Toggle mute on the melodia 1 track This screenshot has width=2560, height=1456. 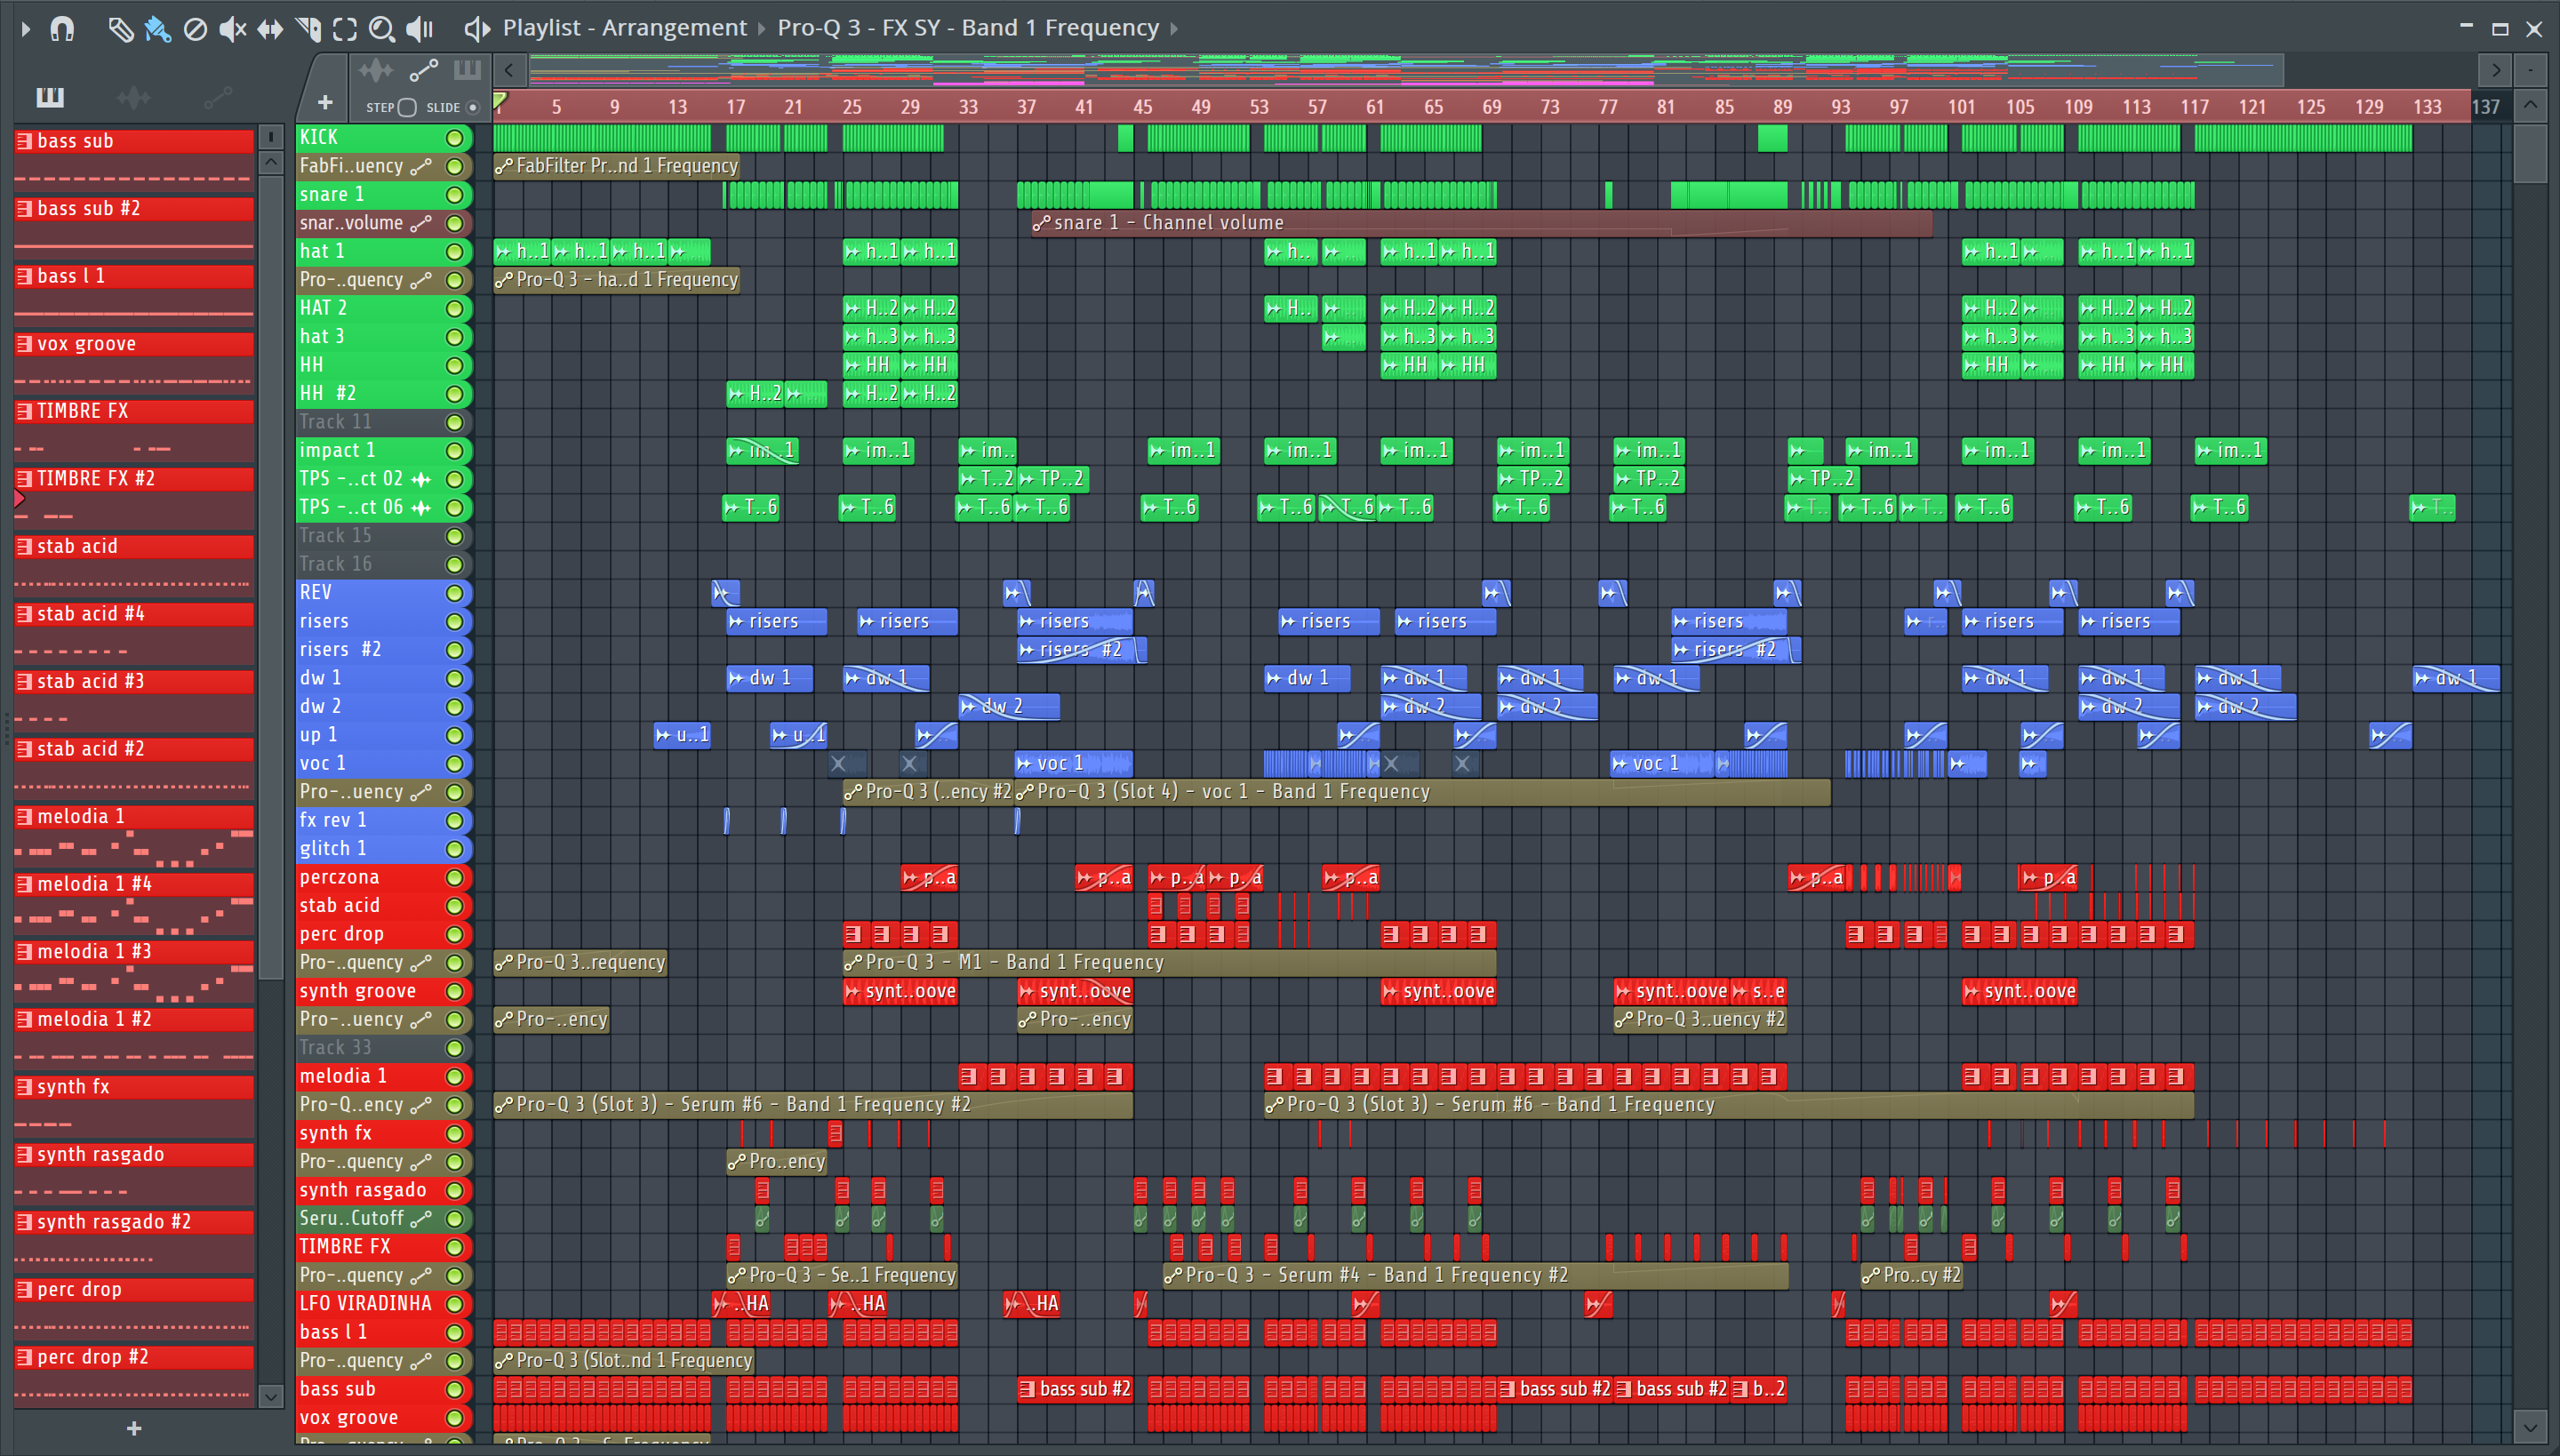(x=454, y=1077)
